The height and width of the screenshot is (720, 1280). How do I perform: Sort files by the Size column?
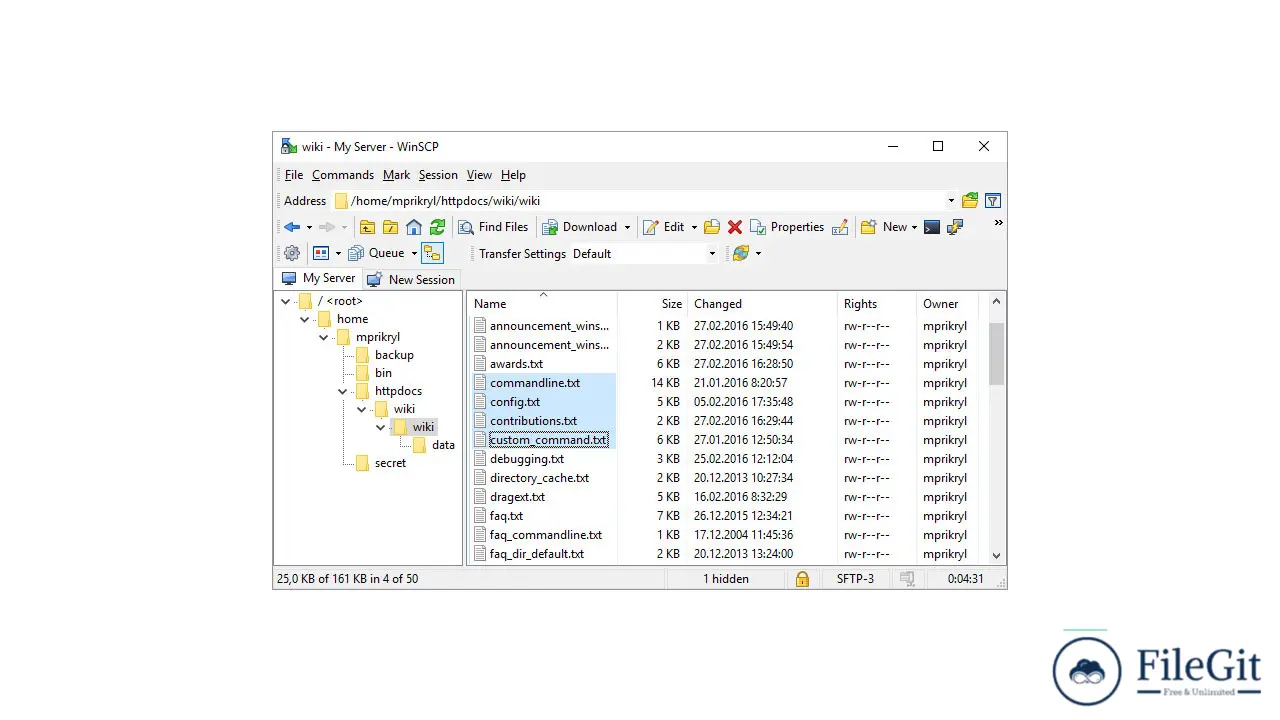coord(653,303)
